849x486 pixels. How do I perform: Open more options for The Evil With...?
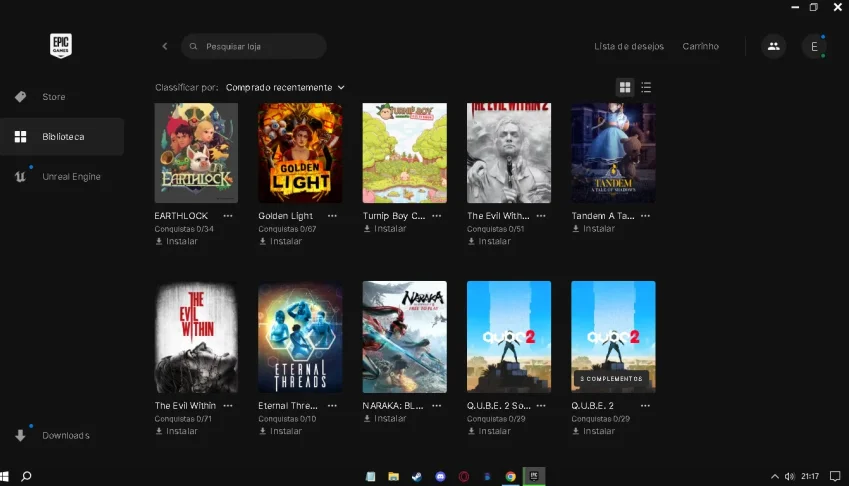point(541,216)
